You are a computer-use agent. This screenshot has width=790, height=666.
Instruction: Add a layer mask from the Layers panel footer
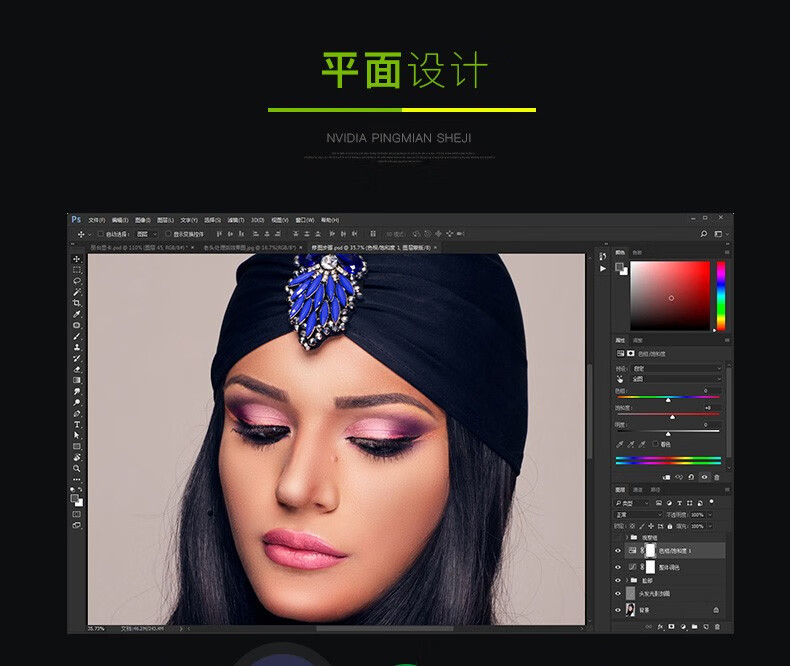671,627
